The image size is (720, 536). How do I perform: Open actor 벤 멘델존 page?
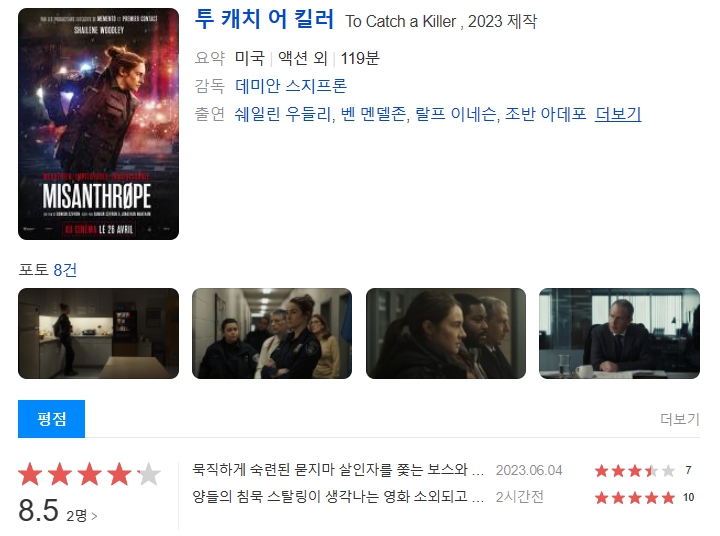(x=373, y=114)
